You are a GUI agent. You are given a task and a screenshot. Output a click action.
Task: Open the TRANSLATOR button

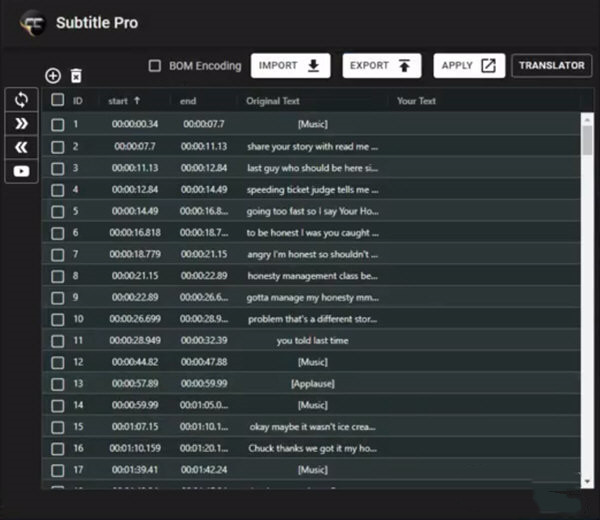(551, 66)
